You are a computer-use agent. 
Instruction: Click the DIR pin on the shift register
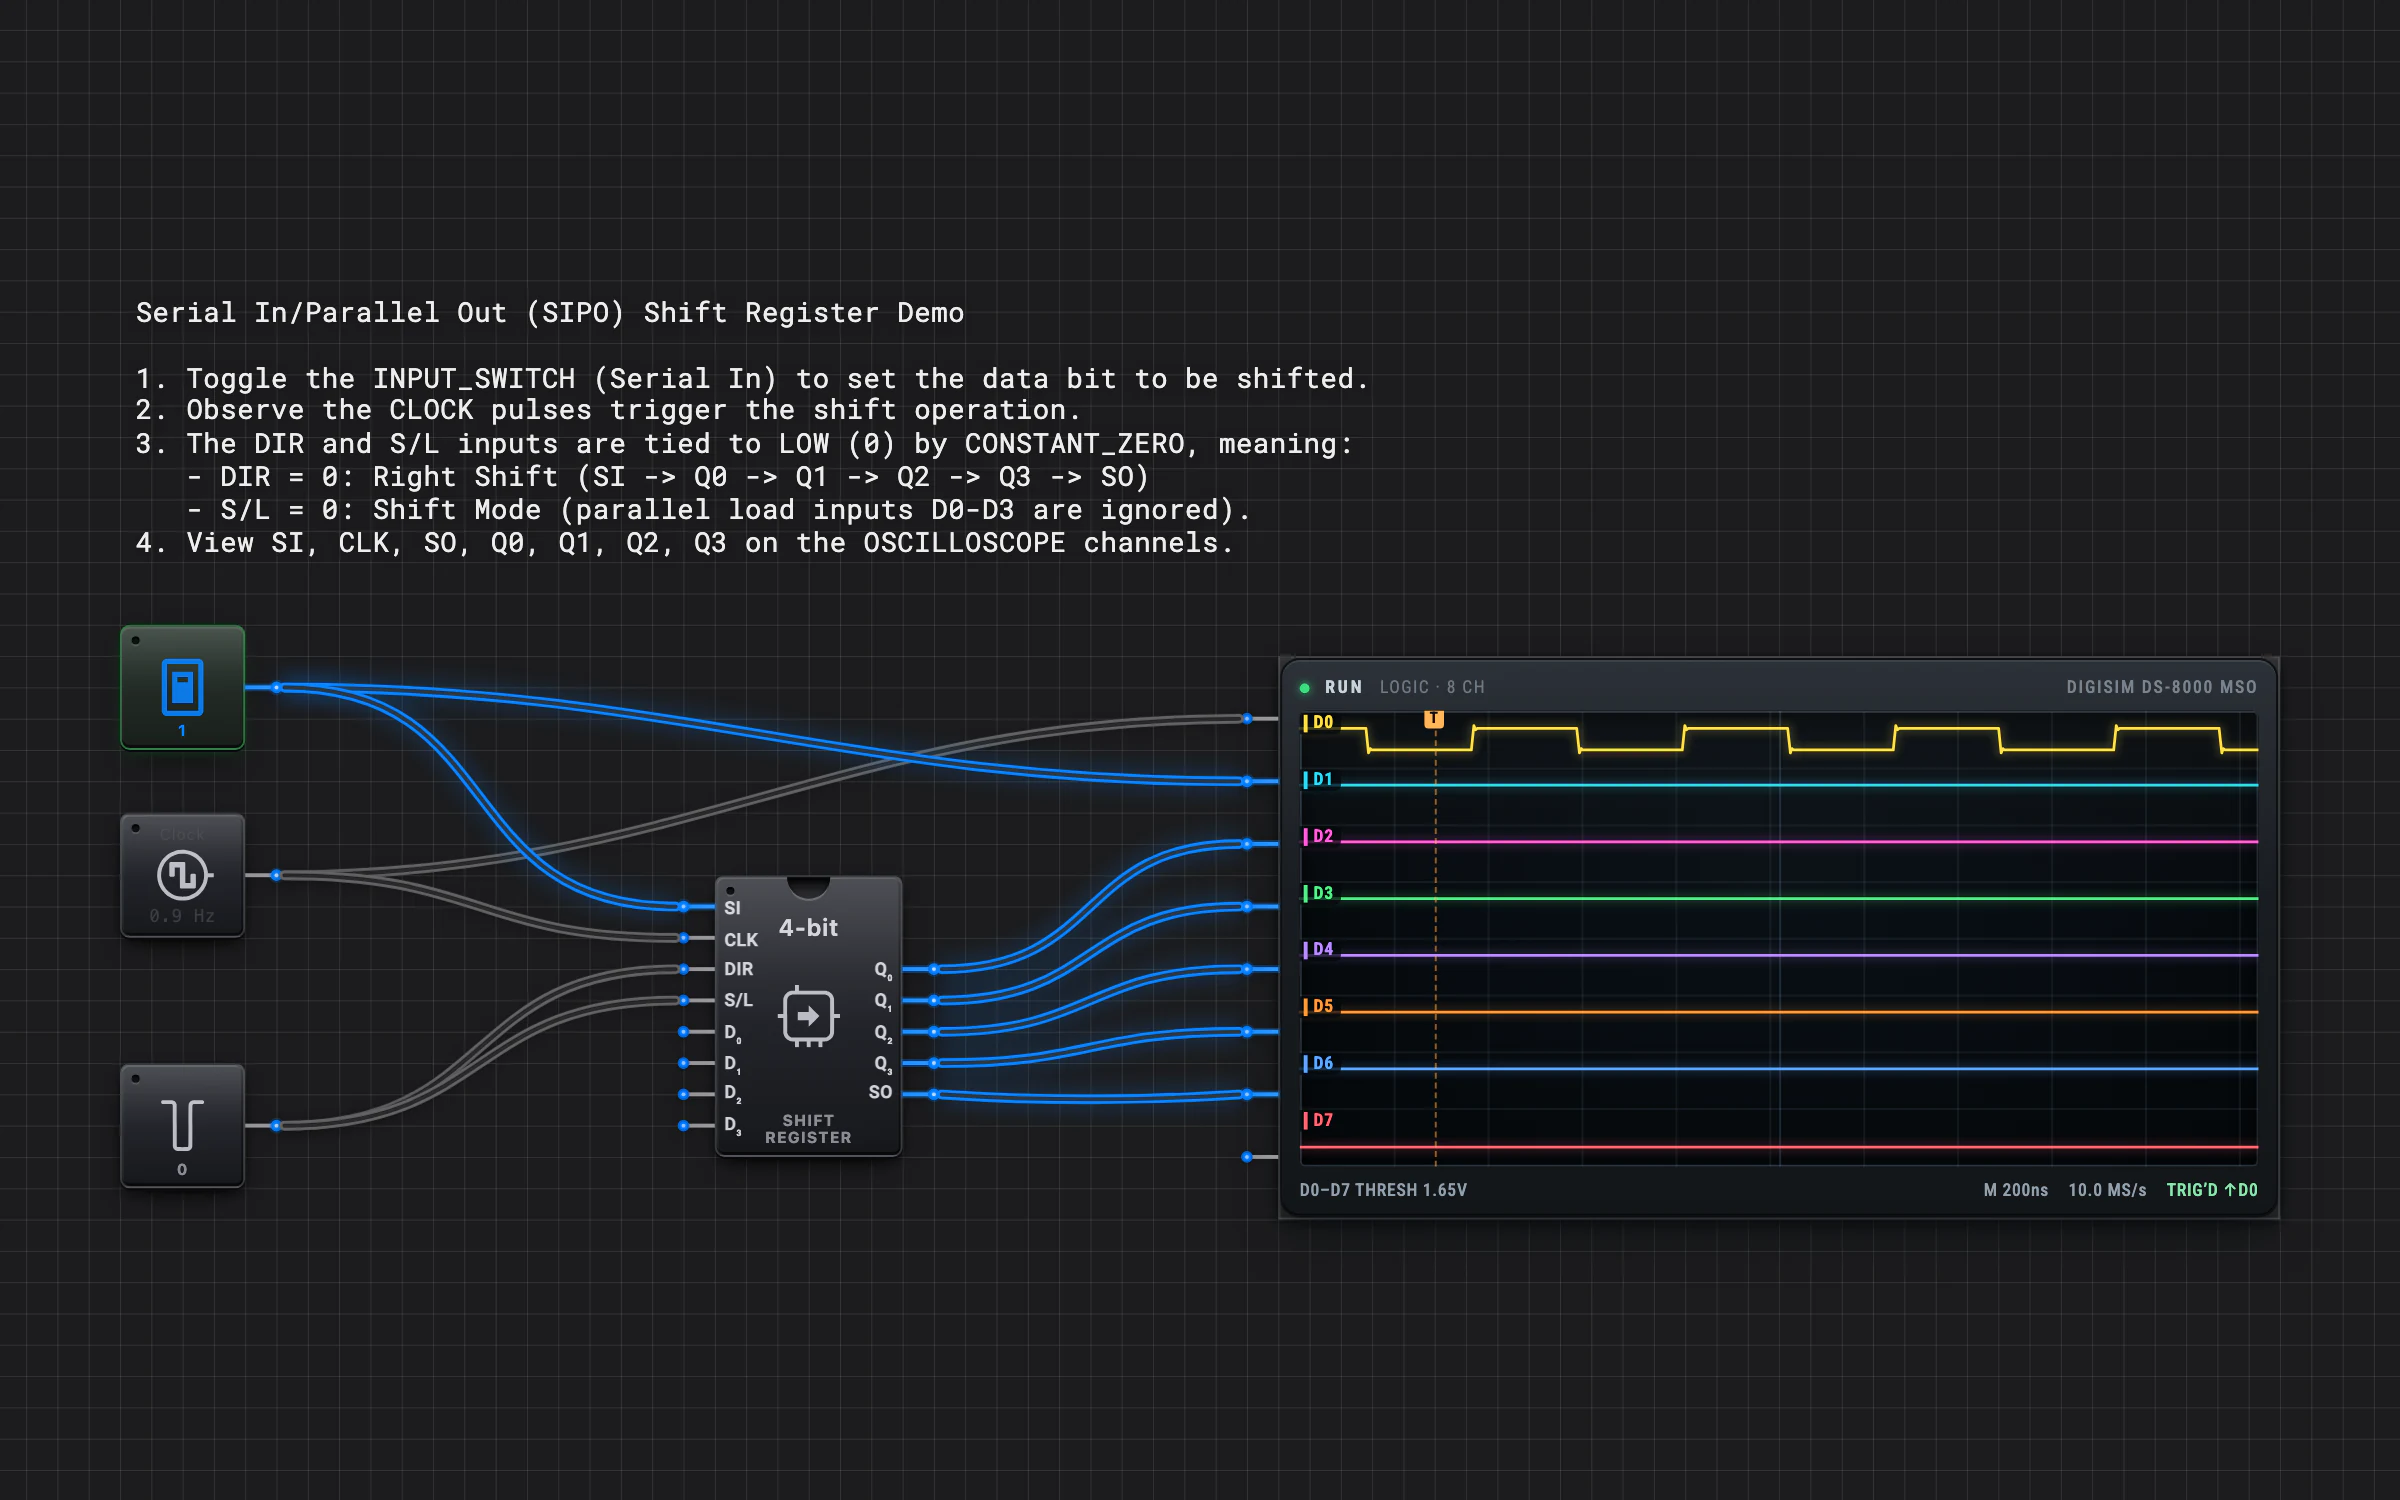[684, 969]
